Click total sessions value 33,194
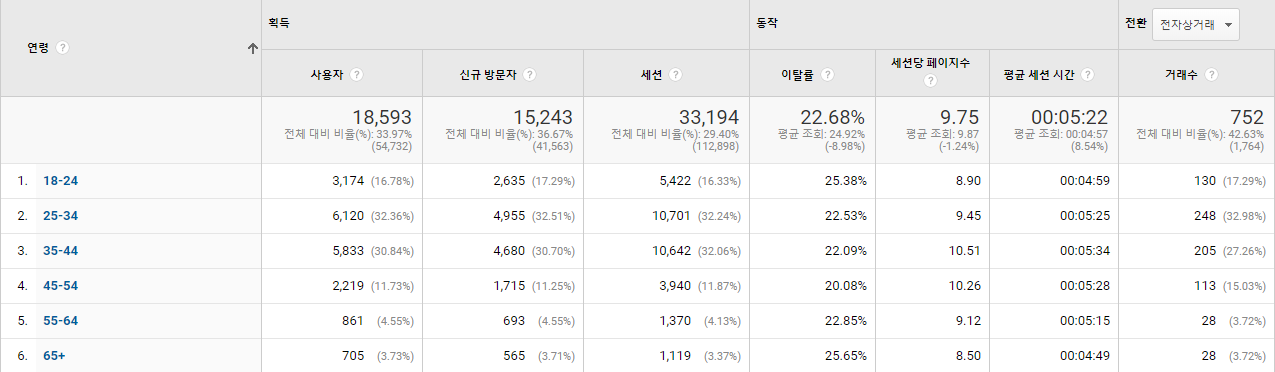Viewport: 1275px width, 372px height. [709, 117]
